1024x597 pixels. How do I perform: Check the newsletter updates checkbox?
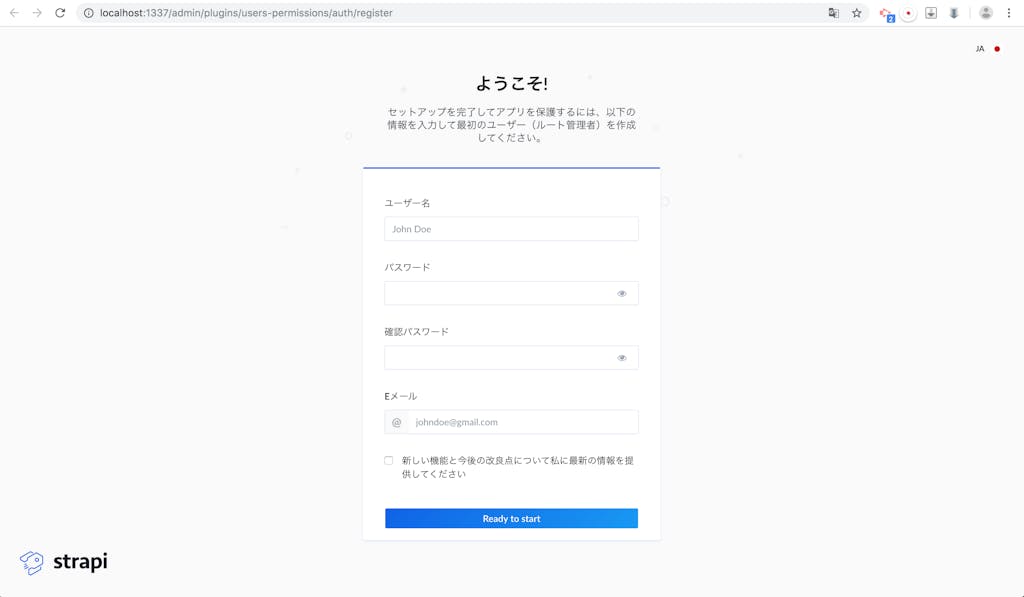tap(389, 460)
